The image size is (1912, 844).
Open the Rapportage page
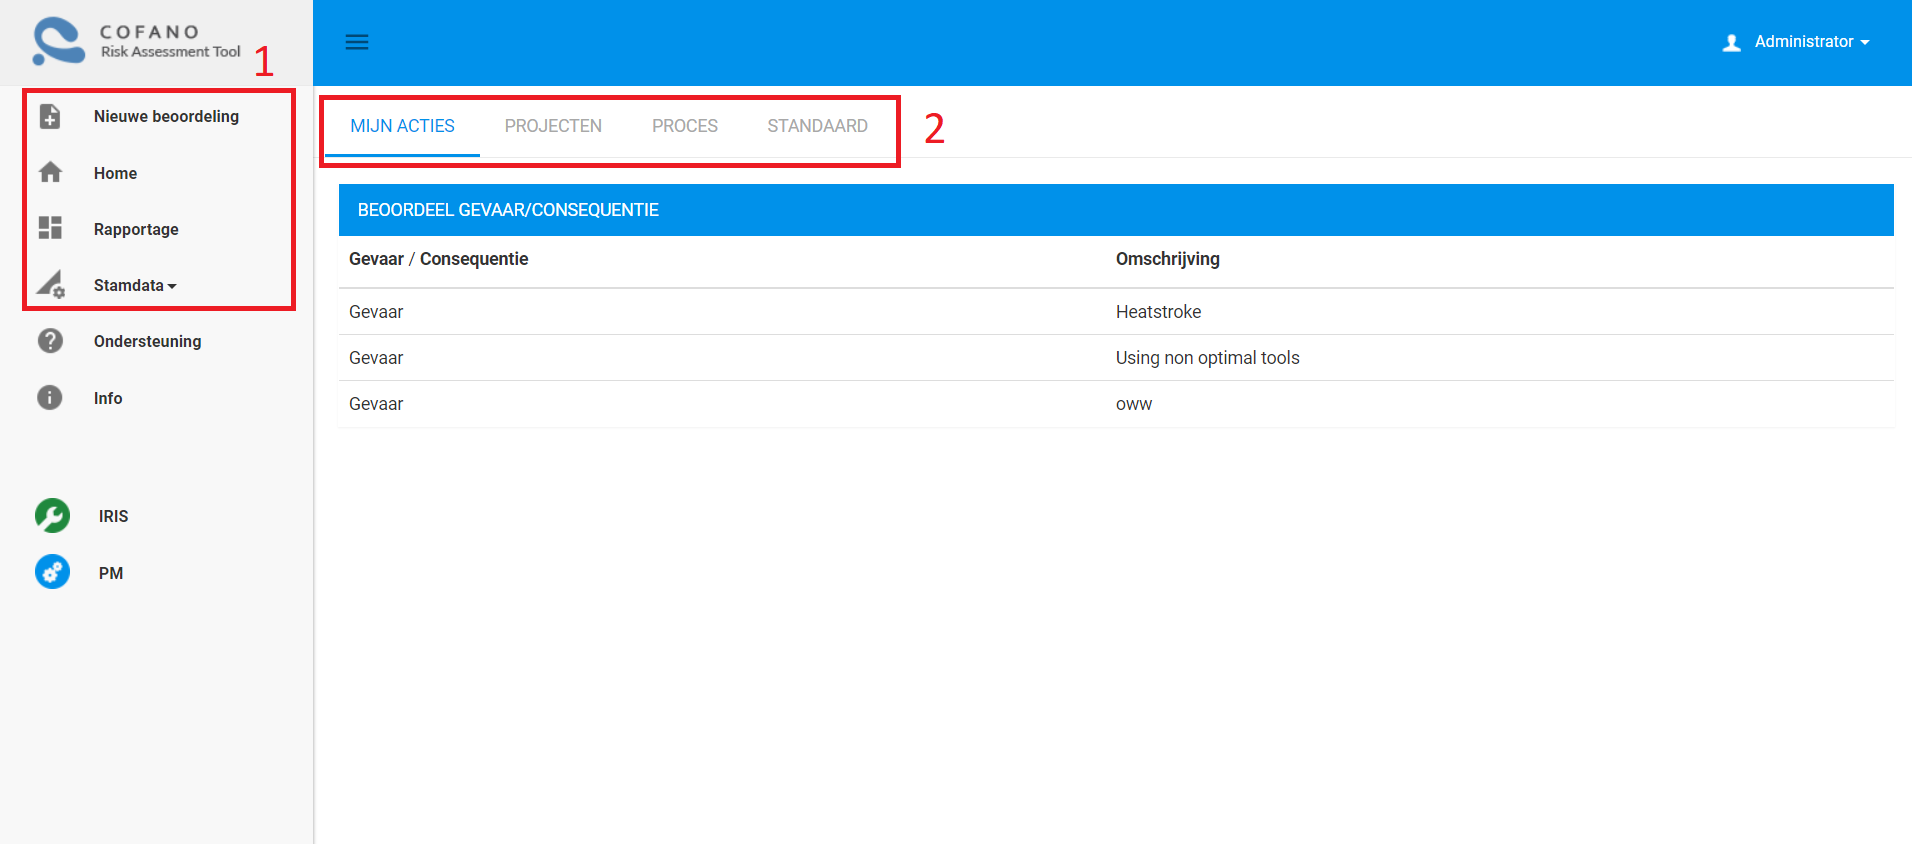[x=136, y=229]
